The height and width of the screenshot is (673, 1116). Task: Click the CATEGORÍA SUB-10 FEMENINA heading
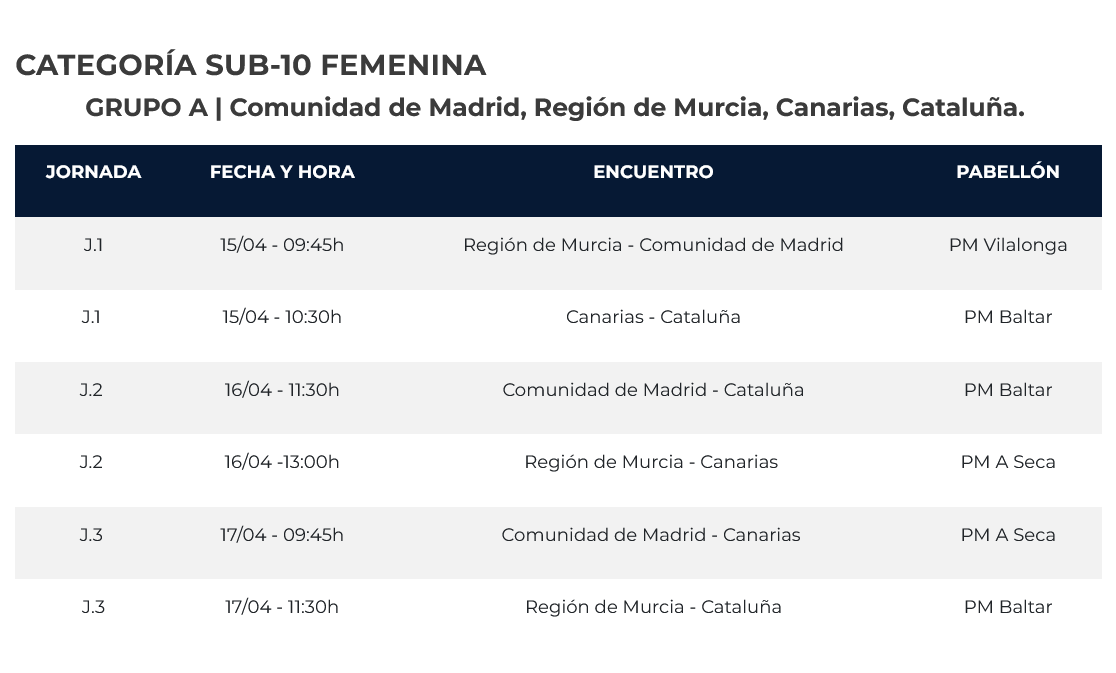(x=251, y=65)
